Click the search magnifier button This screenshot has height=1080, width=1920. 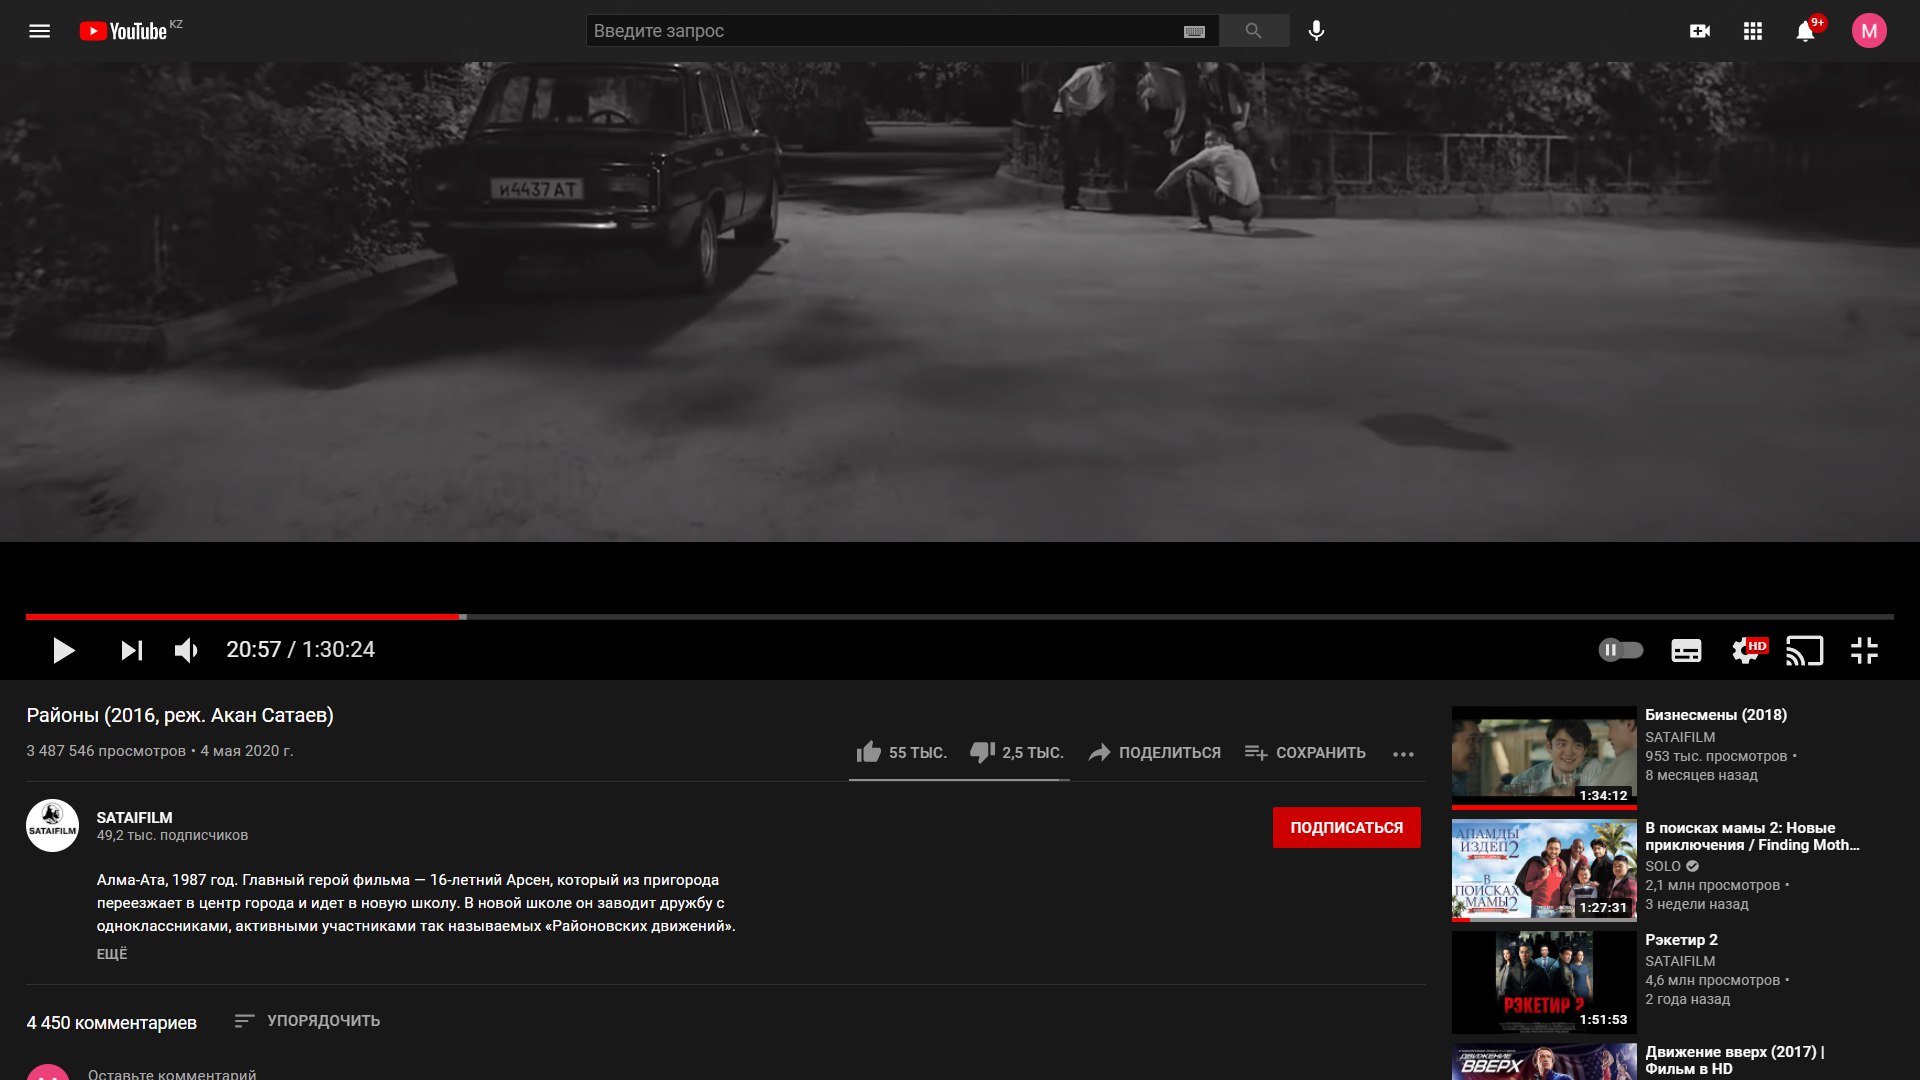[x=1253, y=31]
